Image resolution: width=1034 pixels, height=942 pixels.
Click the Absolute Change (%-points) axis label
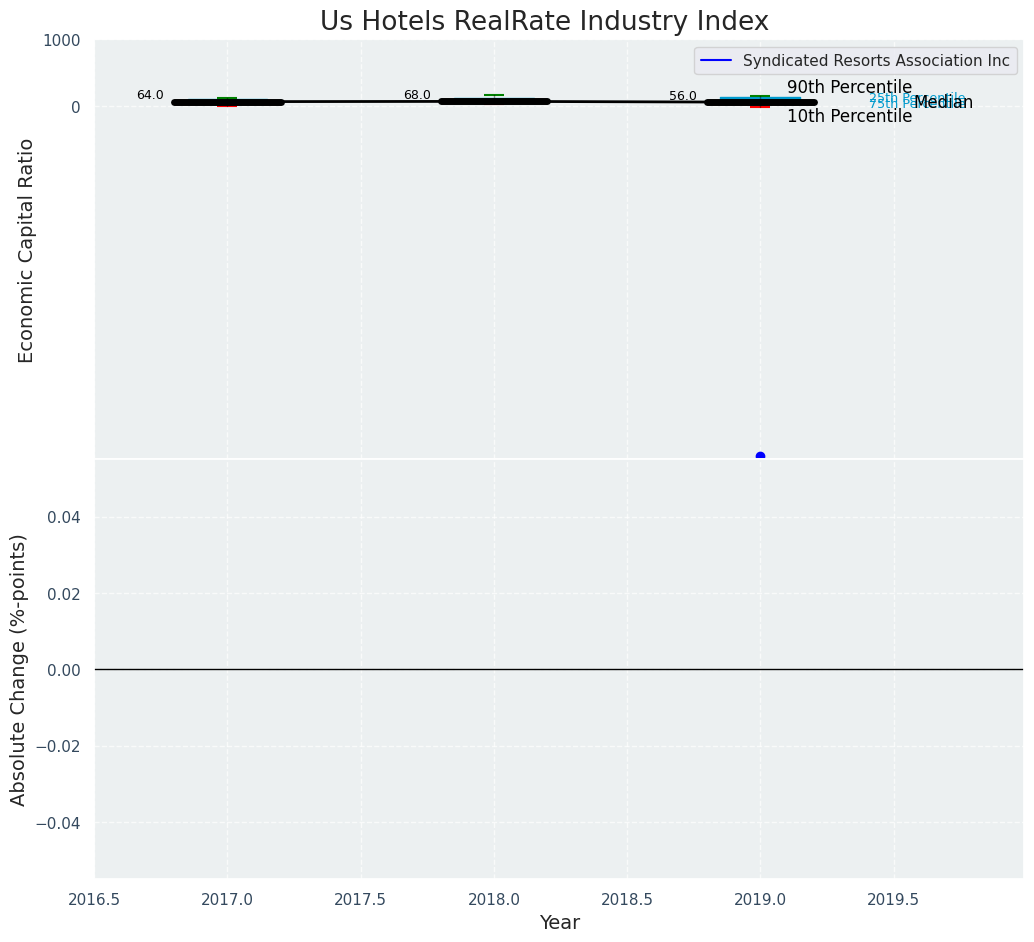19,669
